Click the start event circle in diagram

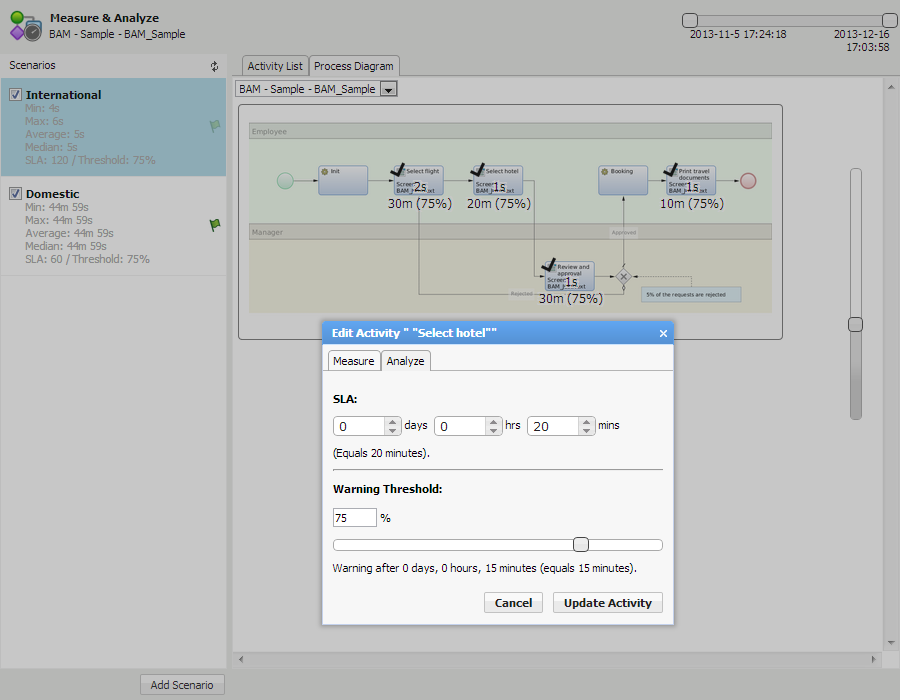(x=285, y=181)
